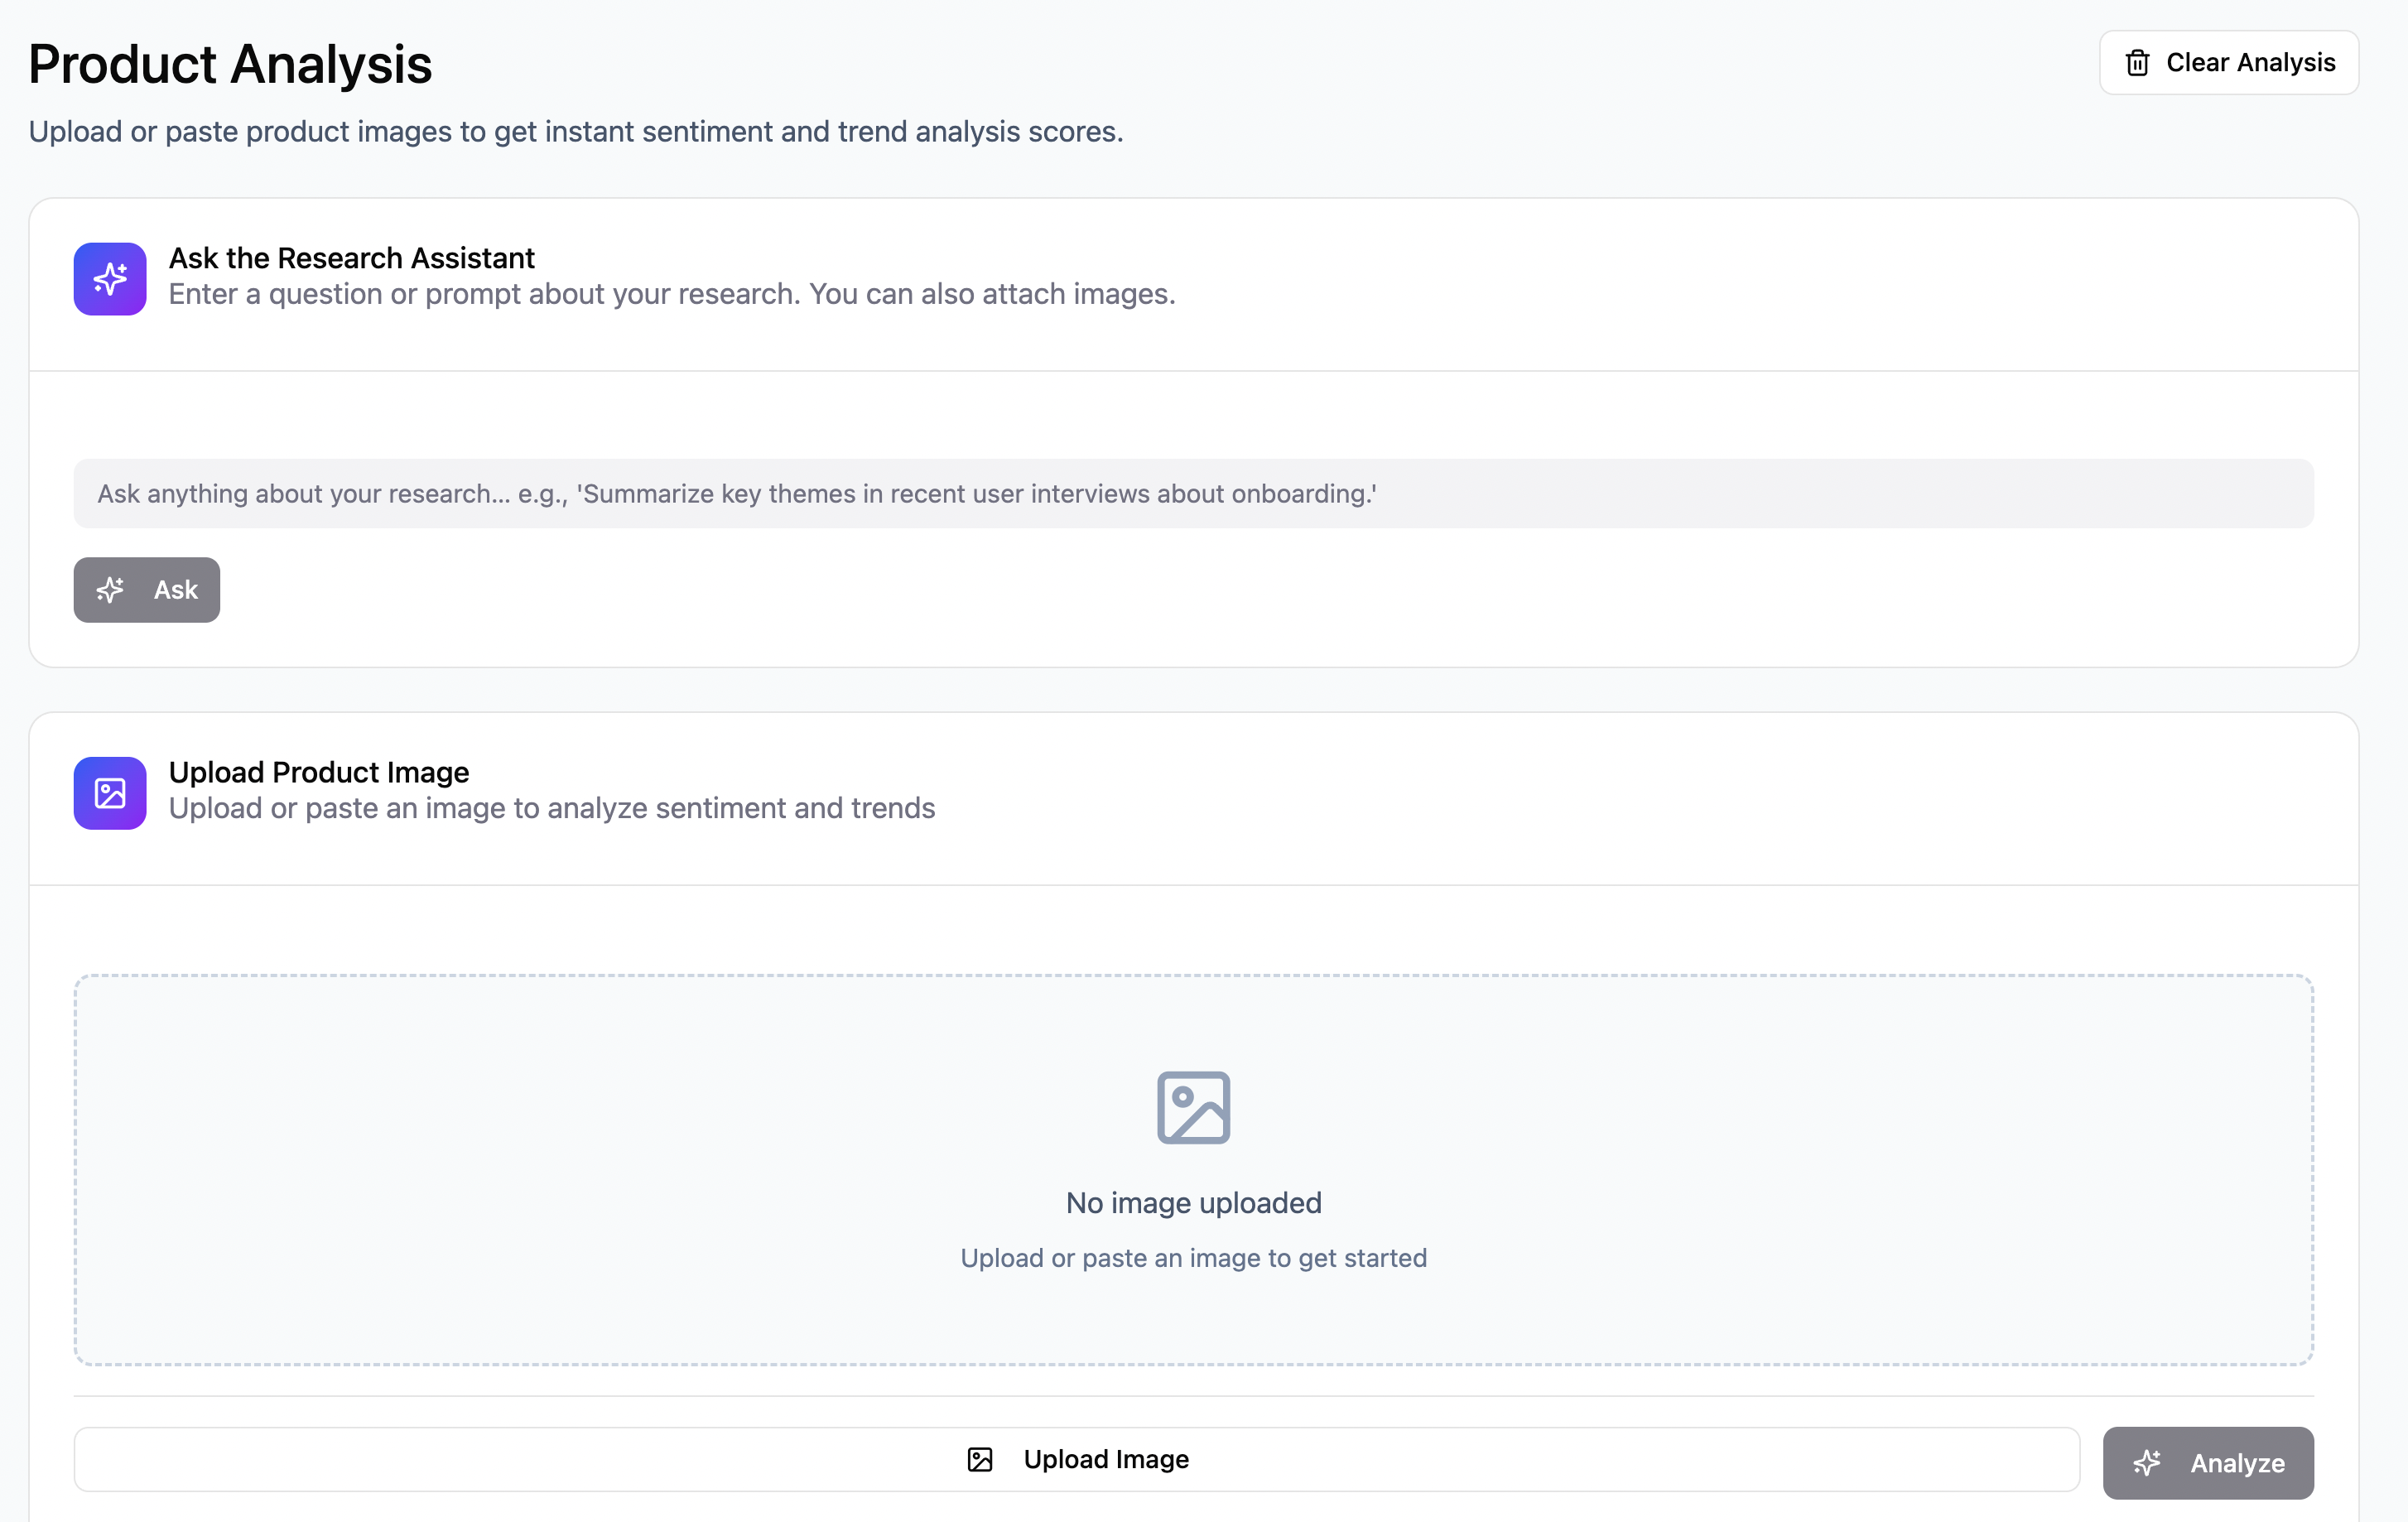Click the sparkle icon on Analyze button
Screen dimensions: 2408x1522
point(2146,1463)
